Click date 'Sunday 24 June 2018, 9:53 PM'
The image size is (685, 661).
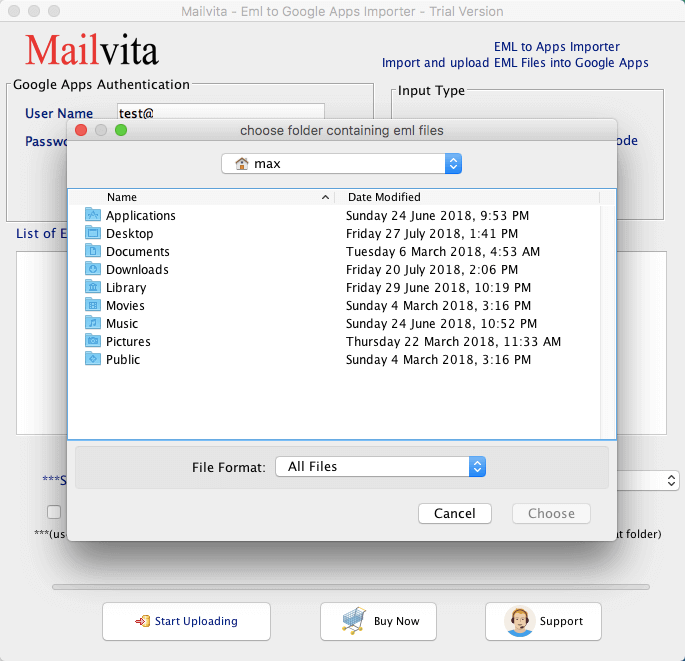click(437, 215)
